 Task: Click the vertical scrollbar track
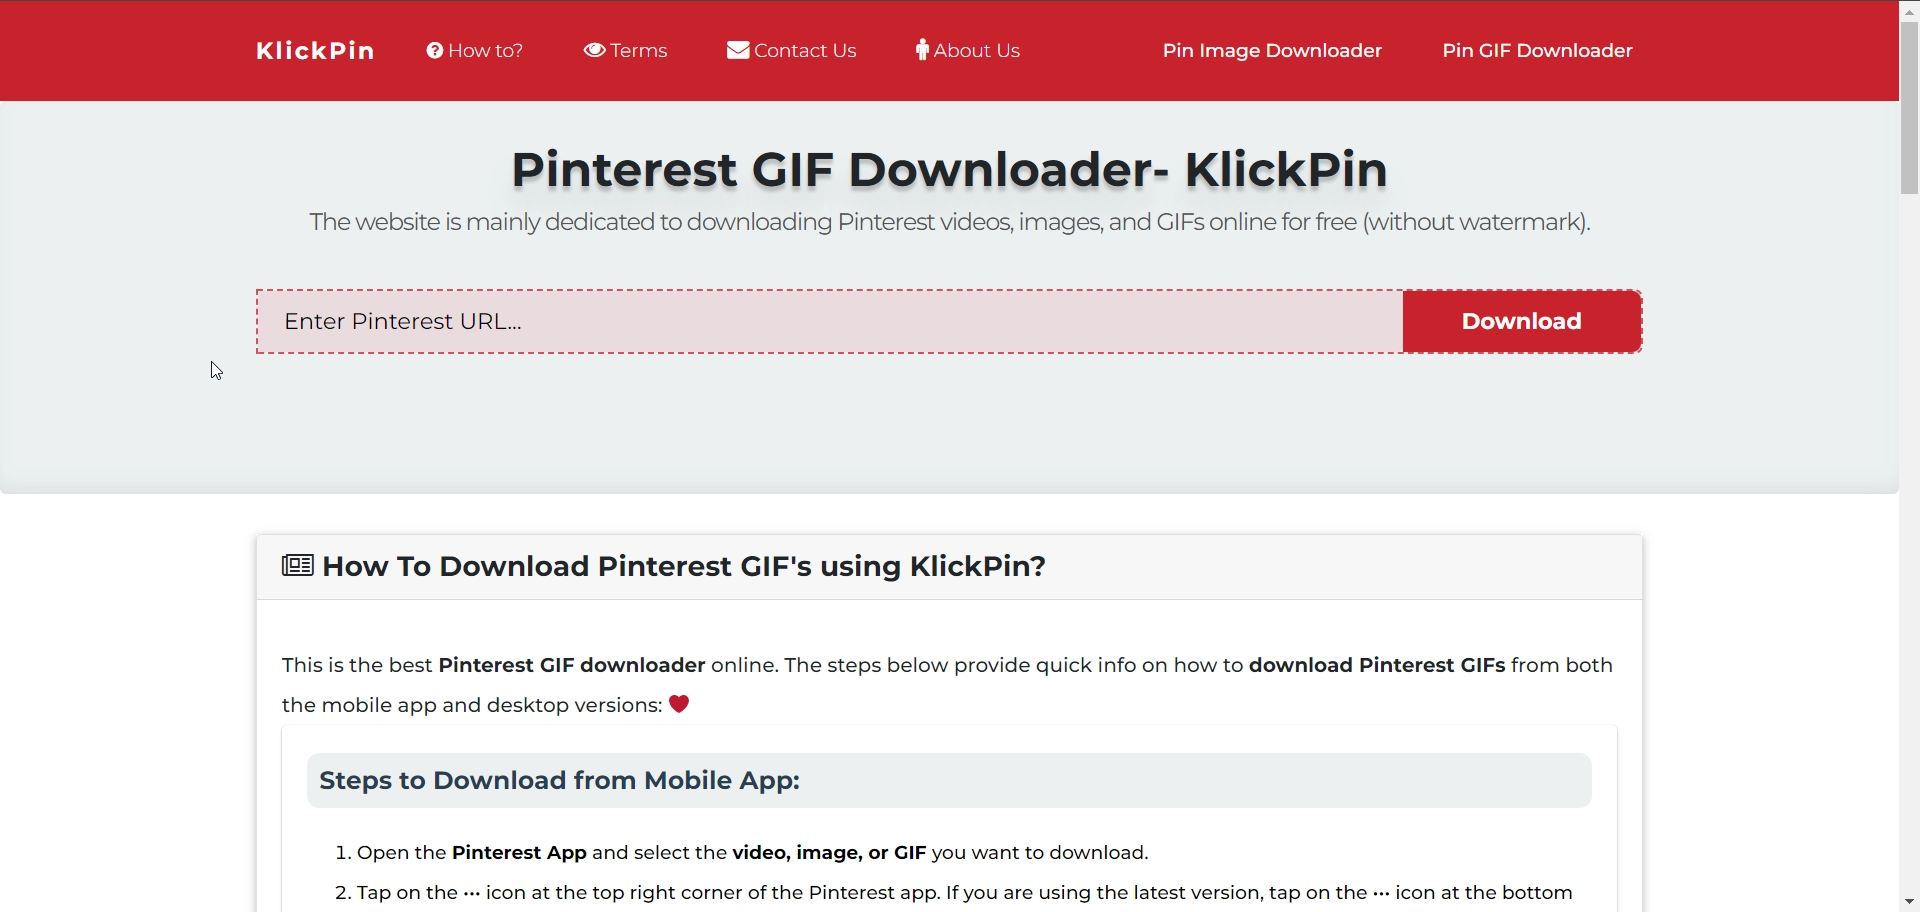click(1908, 500)
